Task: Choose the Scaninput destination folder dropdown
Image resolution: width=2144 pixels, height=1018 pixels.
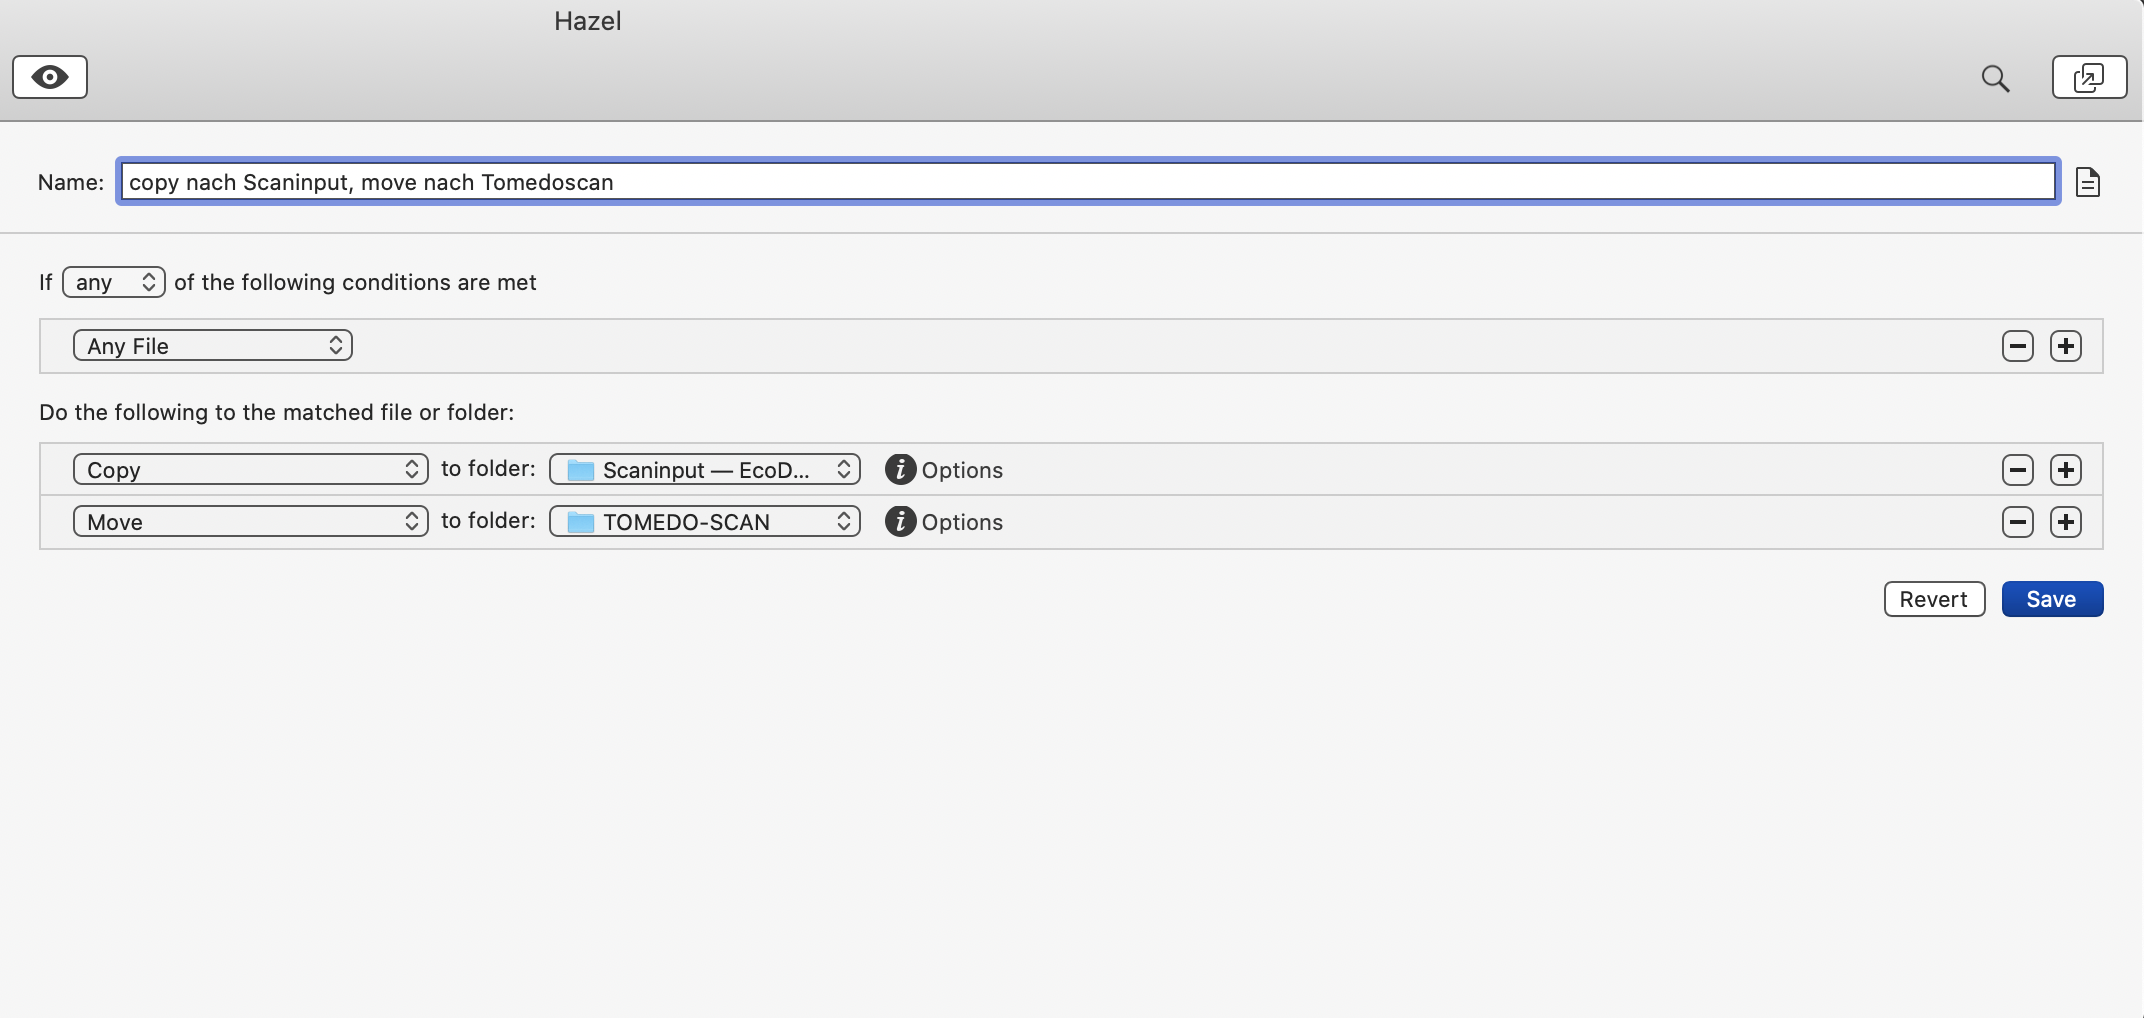Action: (705, 470)
